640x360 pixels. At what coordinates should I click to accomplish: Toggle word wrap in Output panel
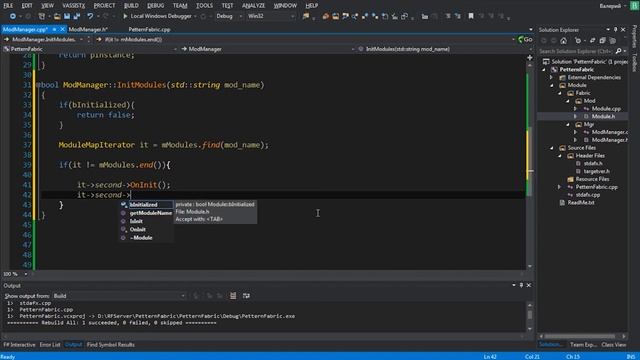(246, 296)
